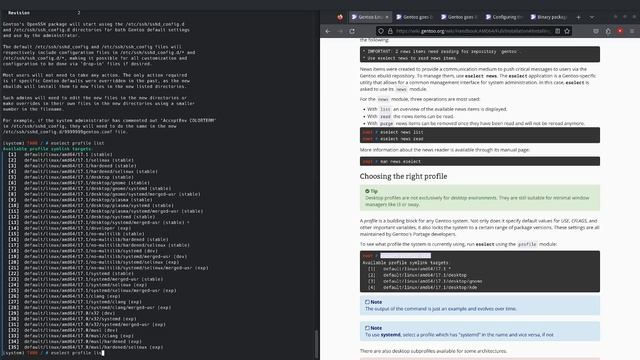Click inline code 'profile' in the paragraph
The image size is (640, 360).
527,244
